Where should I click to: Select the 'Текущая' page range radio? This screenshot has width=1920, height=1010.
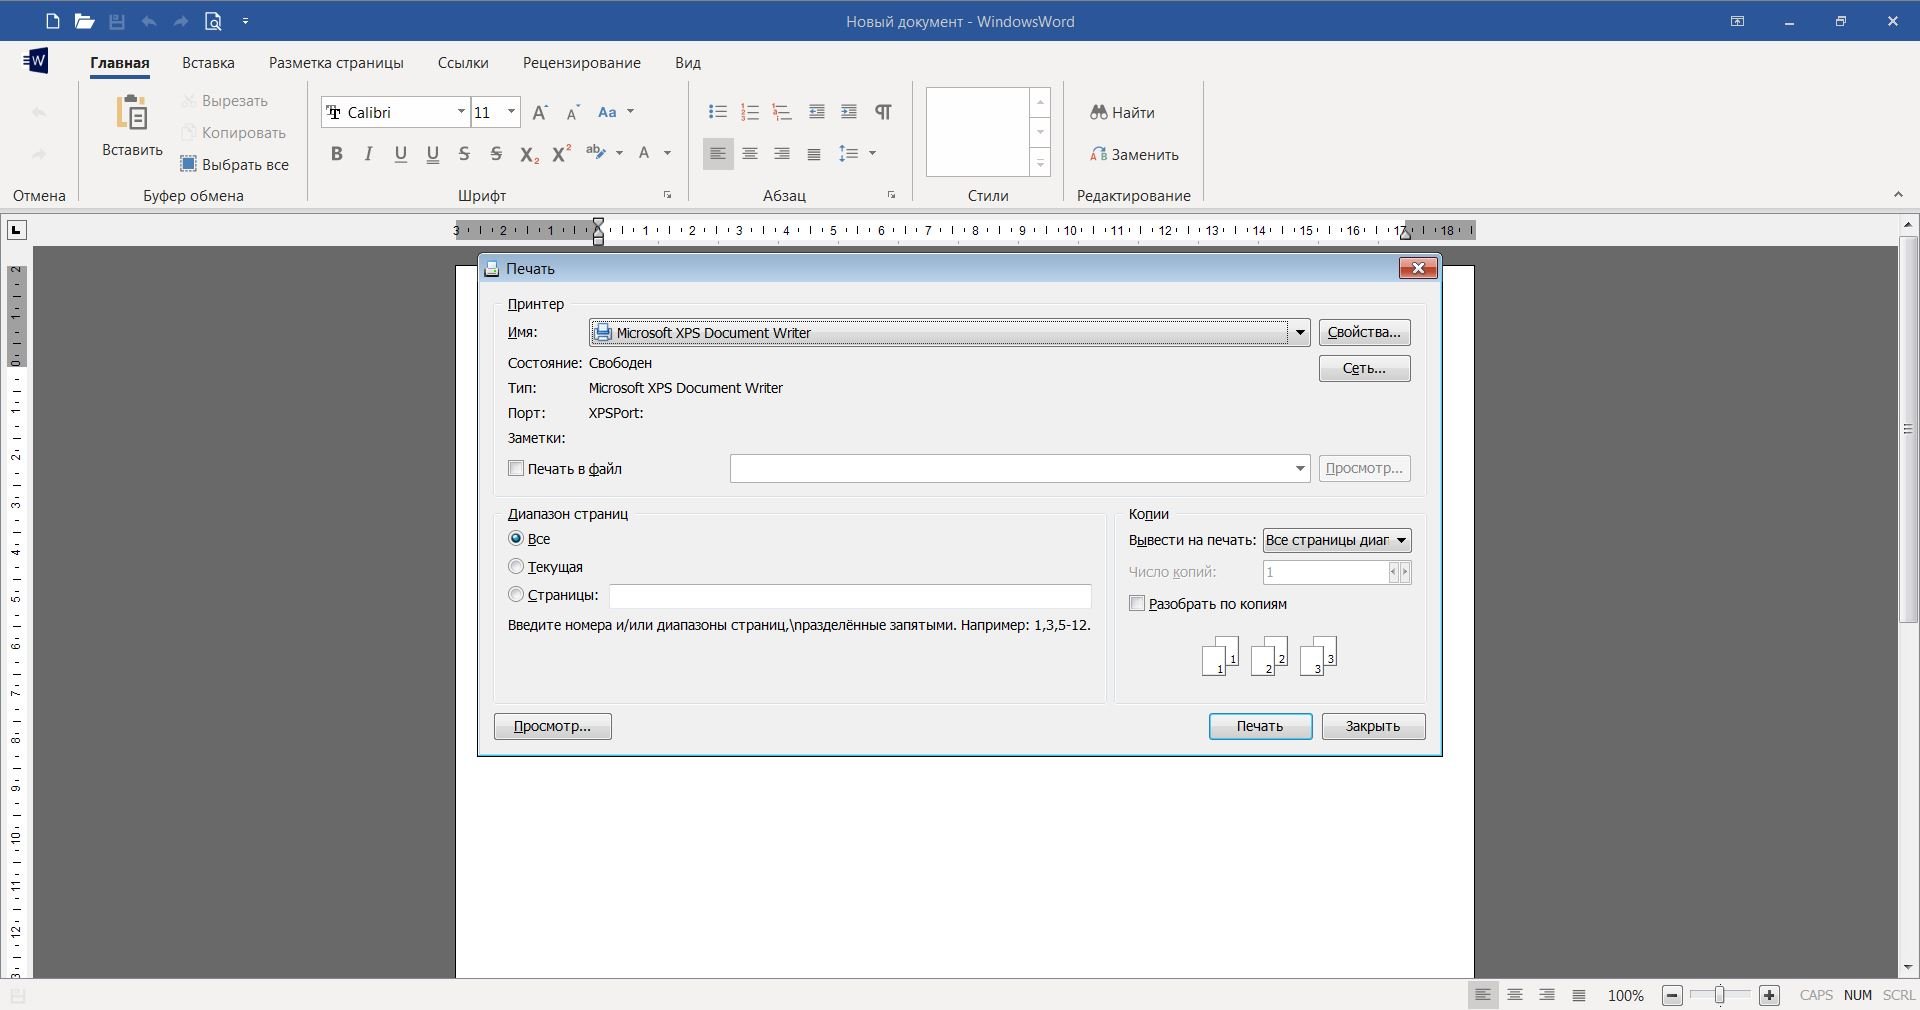pyautogui.click(x=516, y=566)
